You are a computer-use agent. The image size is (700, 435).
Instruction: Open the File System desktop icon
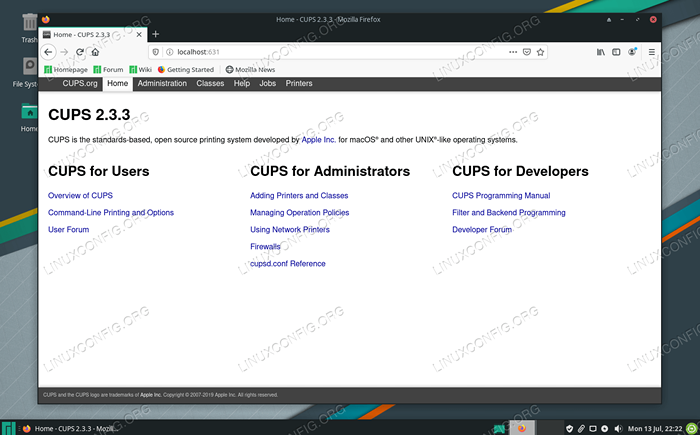coord(27,71)
